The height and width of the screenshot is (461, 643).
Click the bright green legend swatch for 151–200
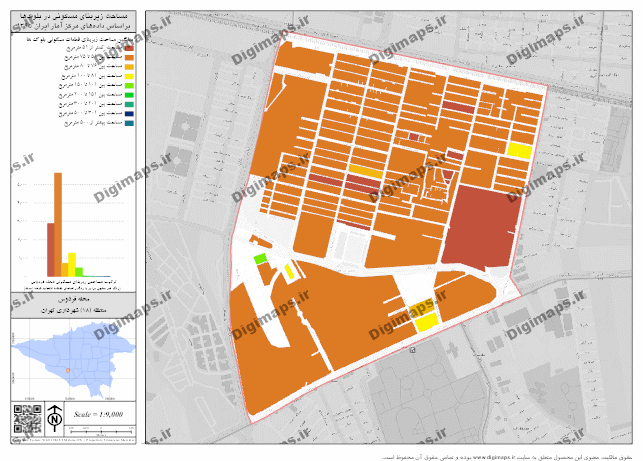(129, 95)
